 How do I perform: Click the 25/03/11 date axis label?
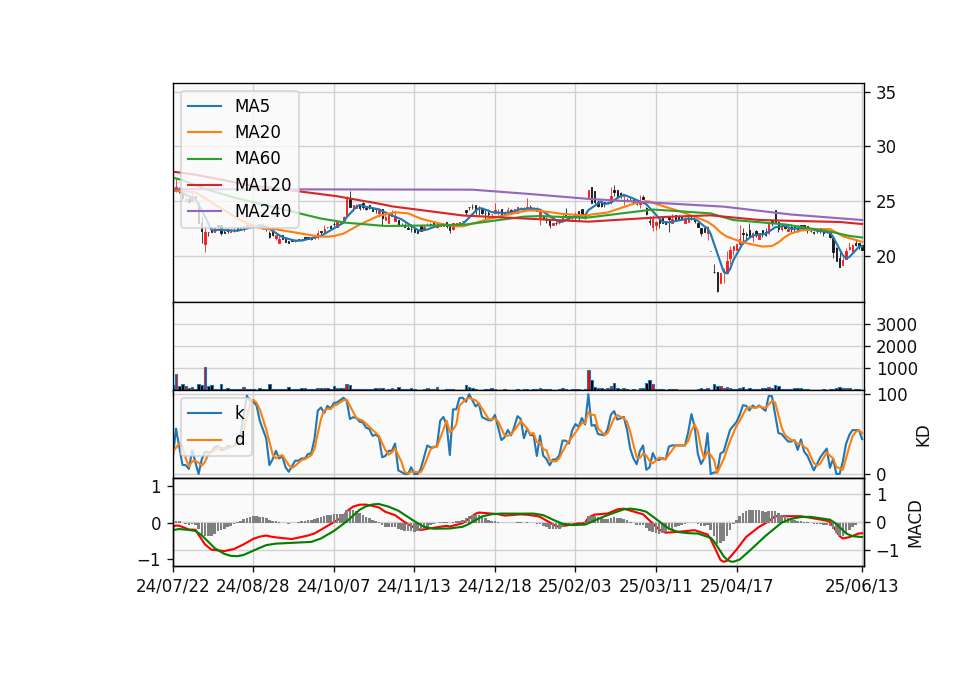[x=656, y=586]
